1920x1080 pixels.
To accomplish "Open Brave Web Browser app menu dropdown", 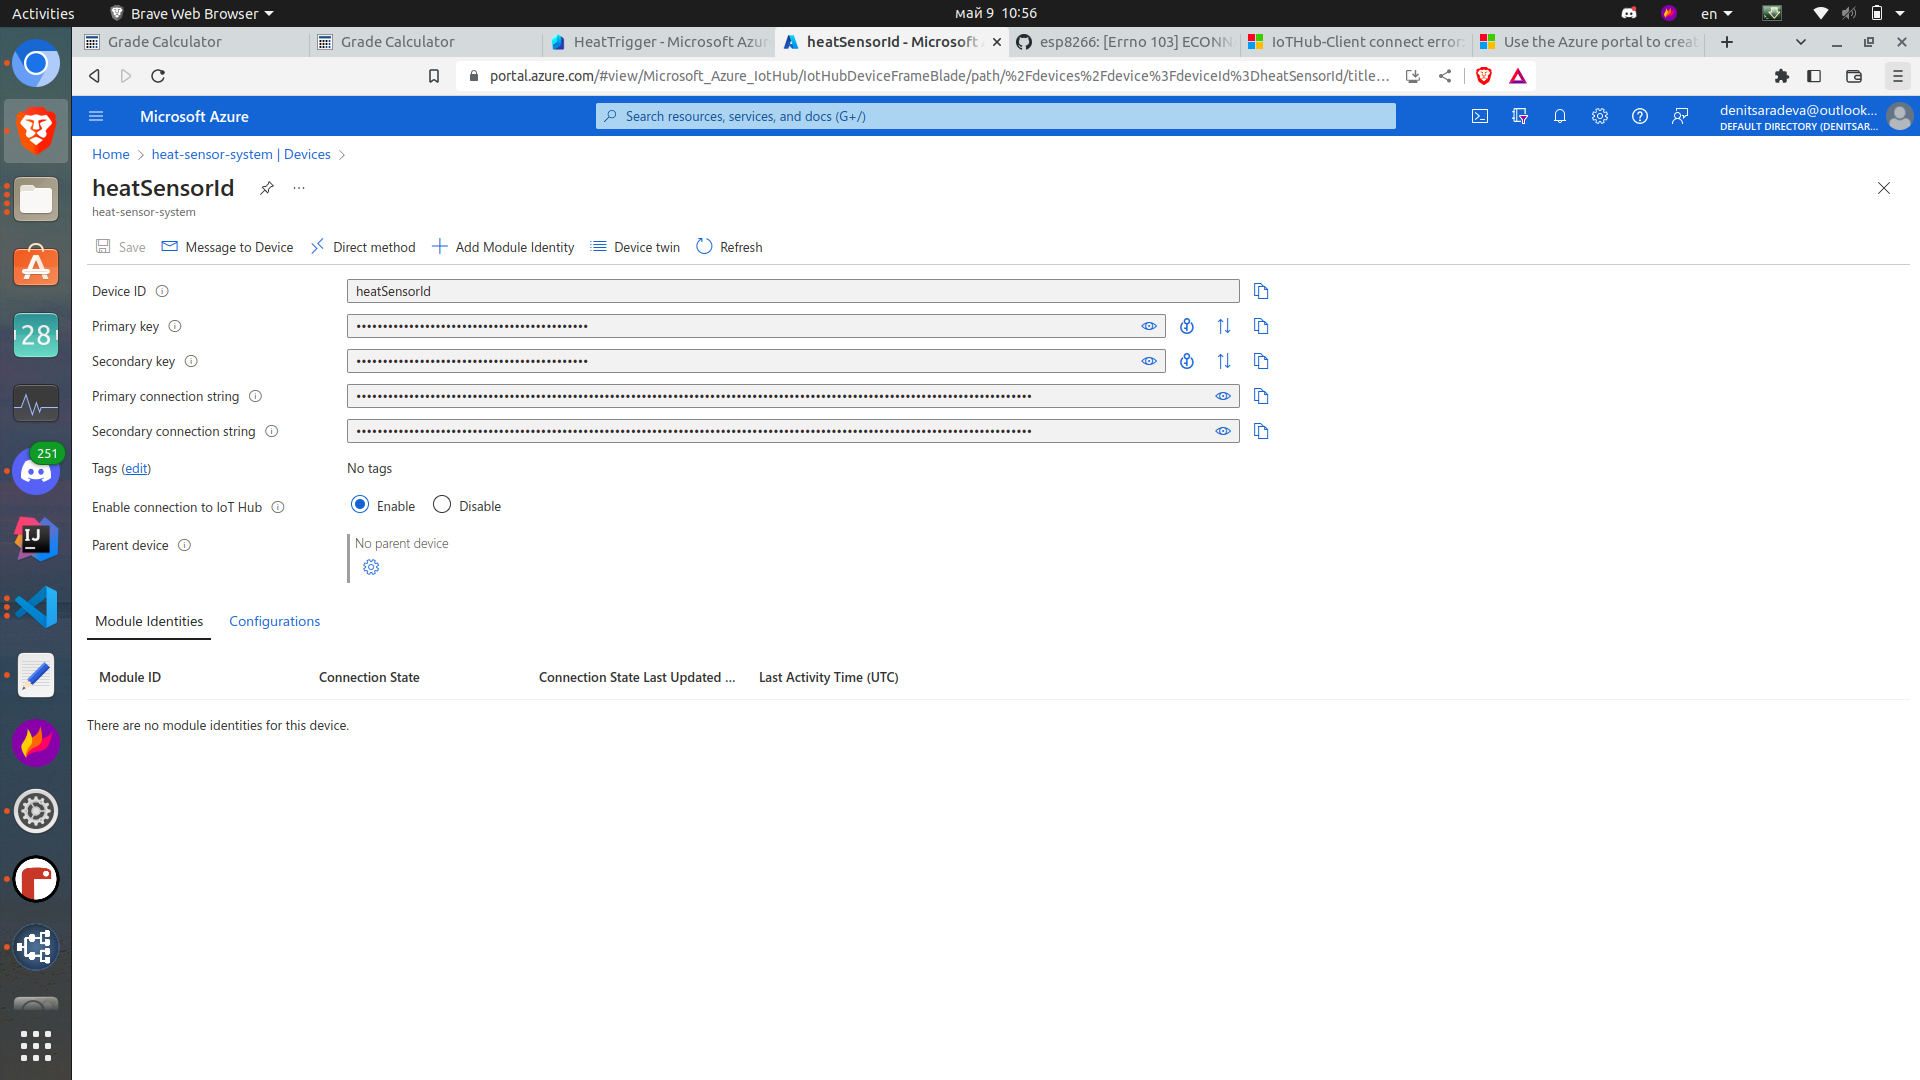I will (191, 13).
